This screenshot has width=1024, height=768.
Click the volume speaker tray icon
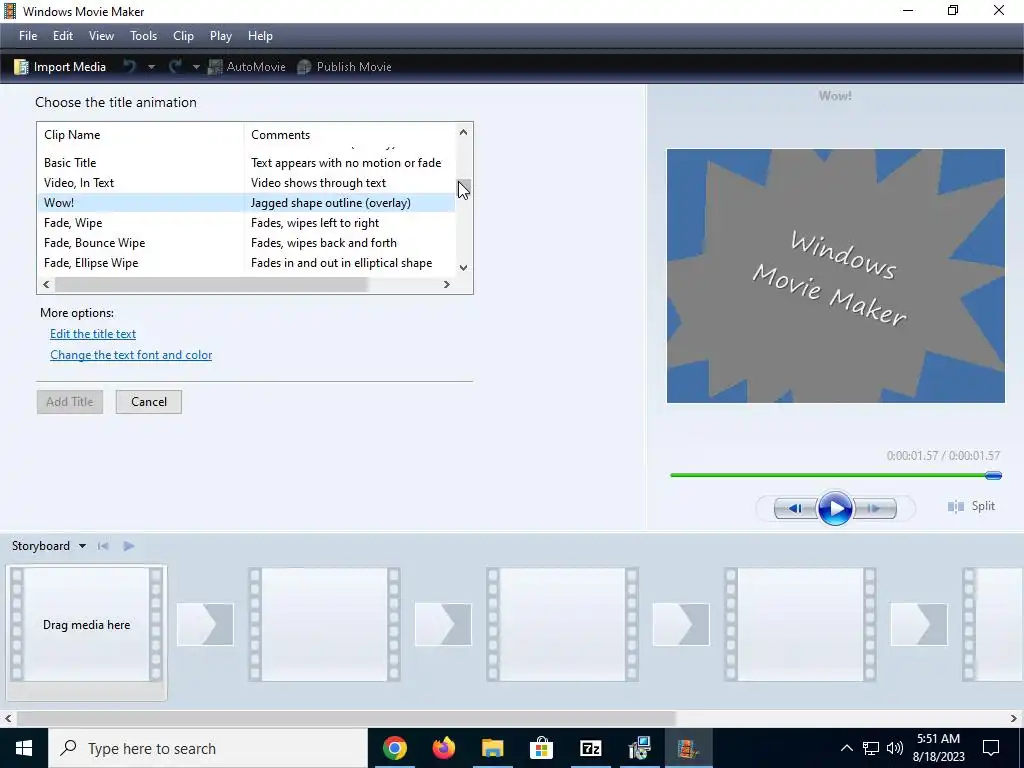coord(895,748)
